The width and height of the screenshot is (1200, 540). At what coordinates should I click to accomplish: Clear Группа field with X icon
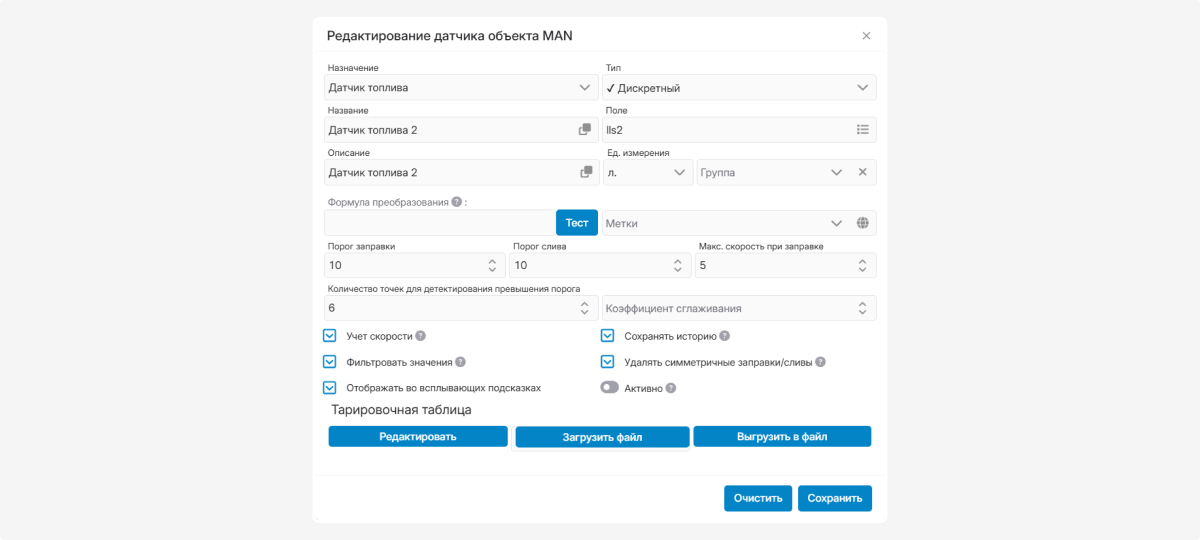863,173
